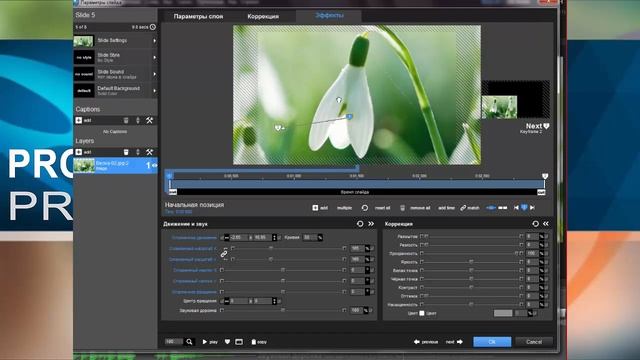The image size is (640, 360).
Task: Add a new layer in the Layers panel
Action: coord(79,152)
